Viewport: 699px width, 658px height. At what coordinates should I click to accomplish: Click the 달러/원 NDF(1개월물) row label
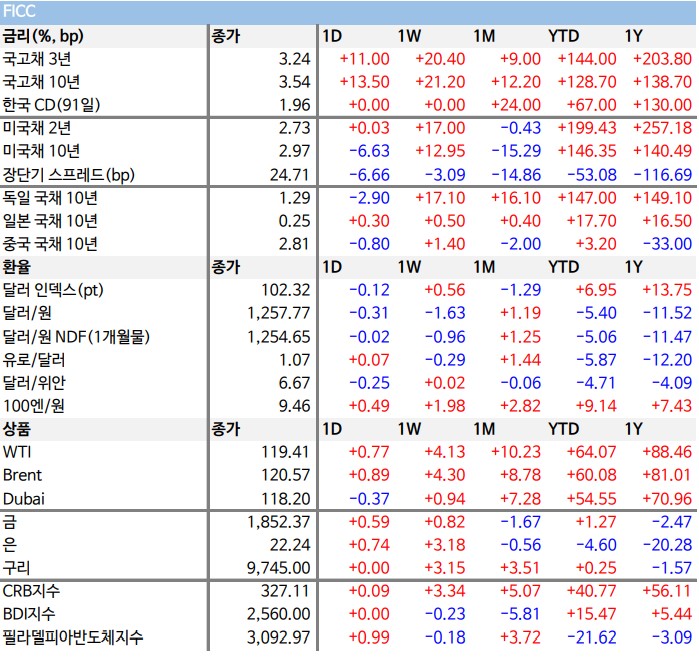pyautogui.click(x=76, y=337)
